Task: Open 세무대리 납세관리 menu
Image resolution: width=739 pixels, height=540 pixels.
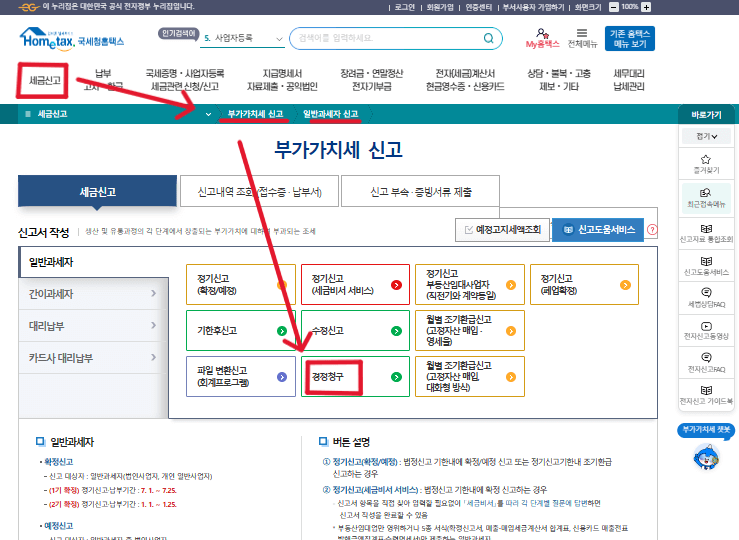Action: click(628, 80)
